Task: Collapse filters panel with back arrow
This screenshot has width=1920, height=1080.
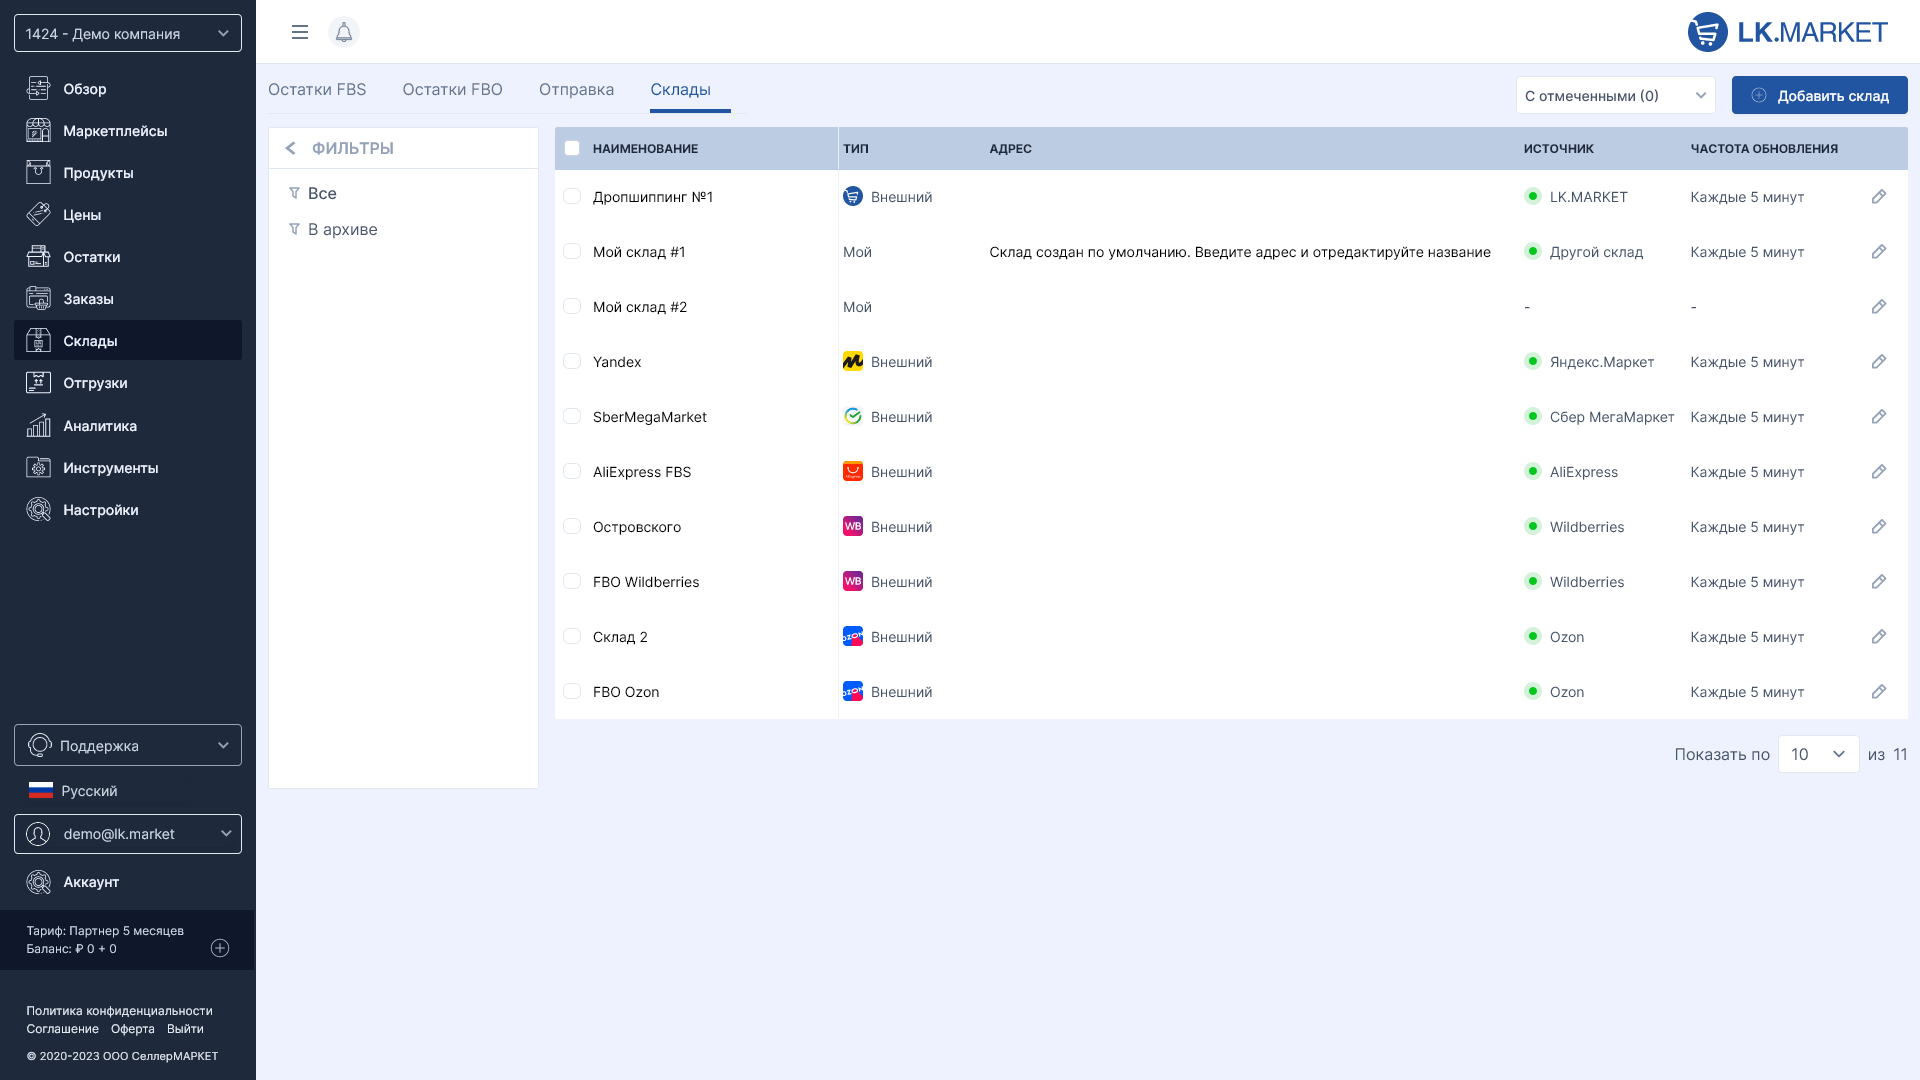Action: pyautogui.click(x=290, y=148)
